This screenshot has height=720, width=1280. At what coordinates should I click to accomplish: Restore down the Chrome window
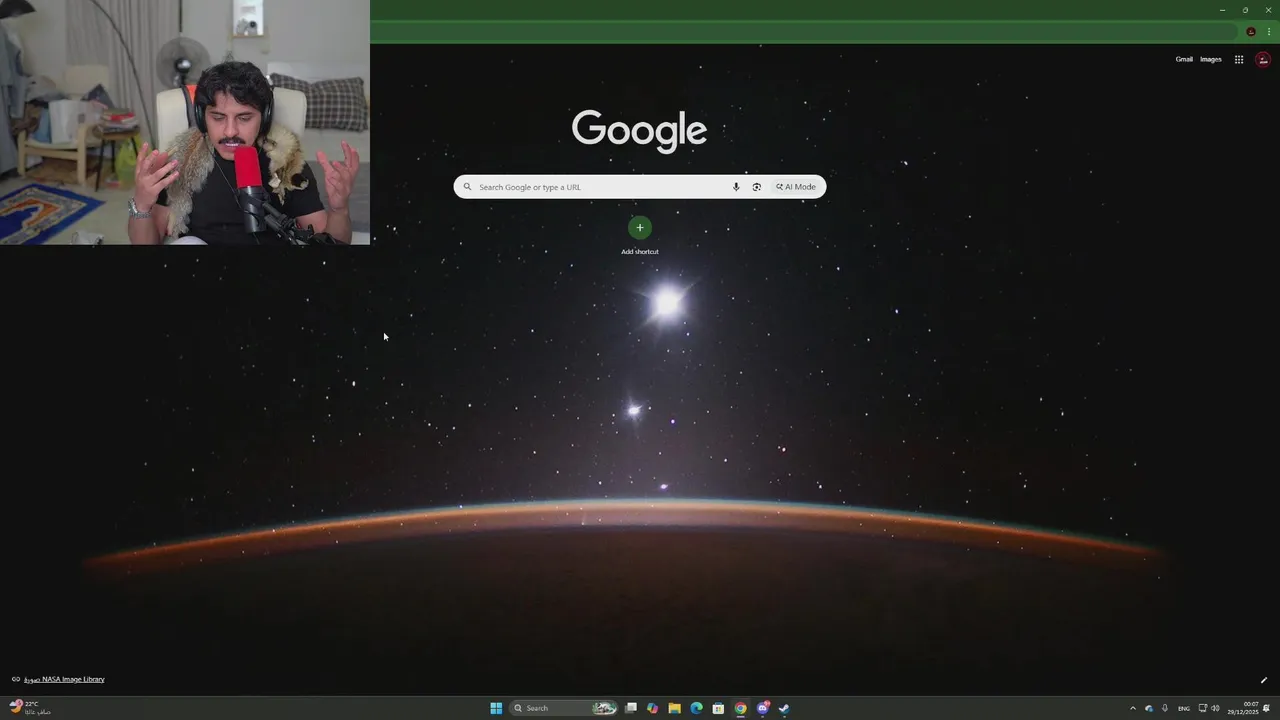coord(1245,10)
